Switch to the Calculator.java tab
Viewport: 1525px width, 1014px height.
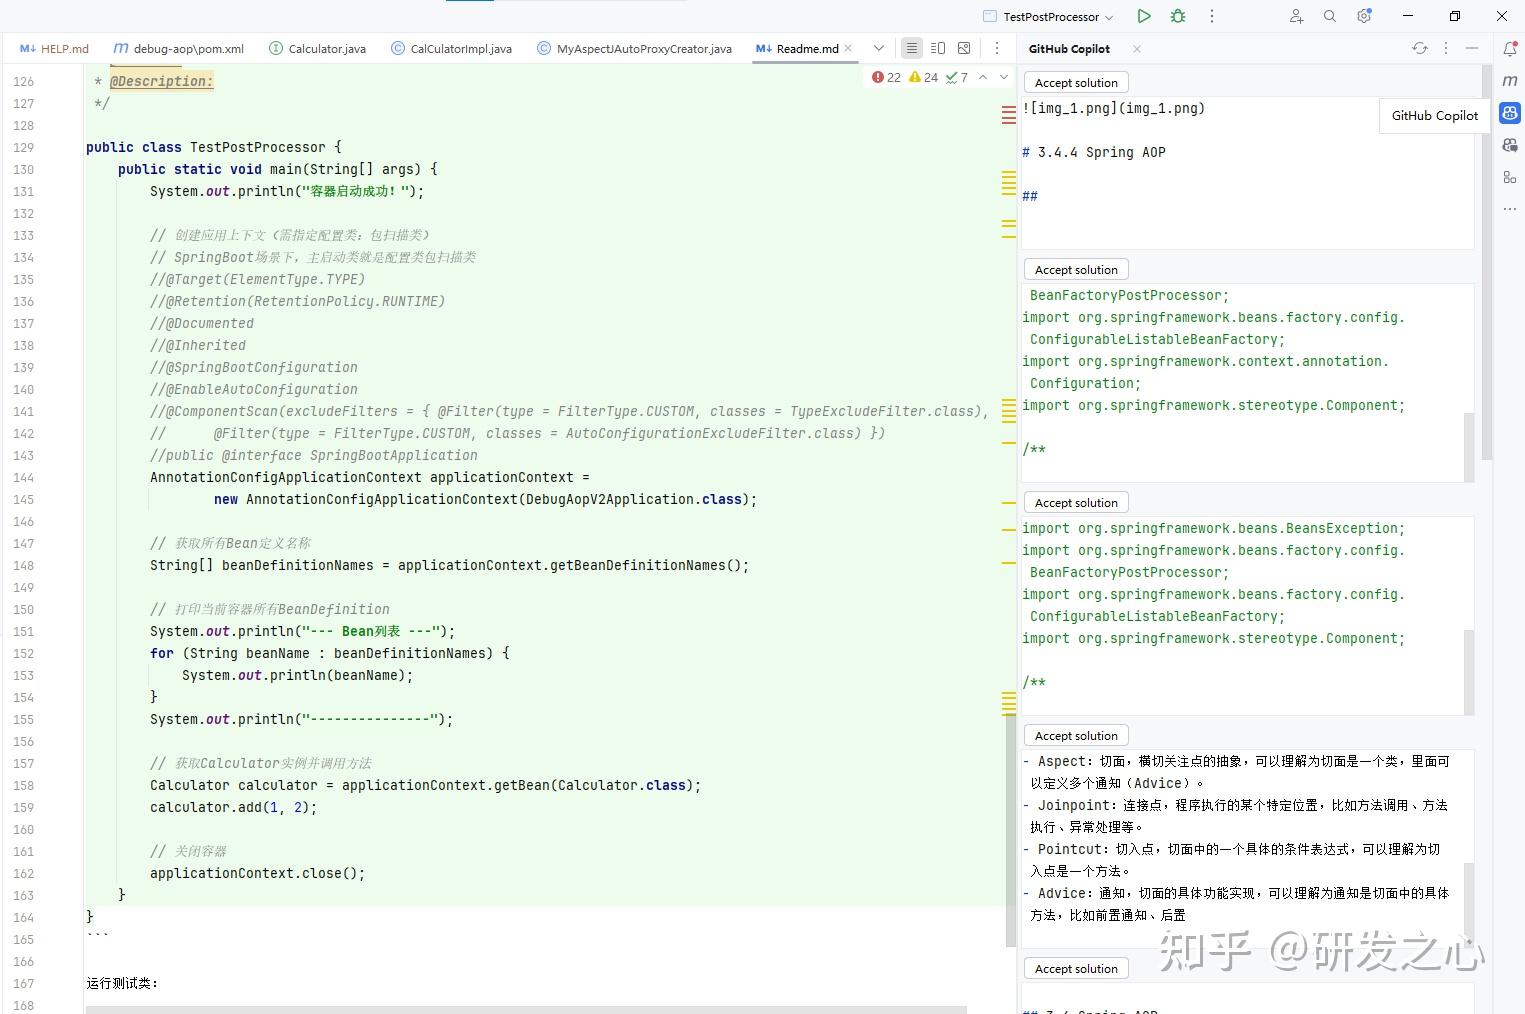[325, 47]
